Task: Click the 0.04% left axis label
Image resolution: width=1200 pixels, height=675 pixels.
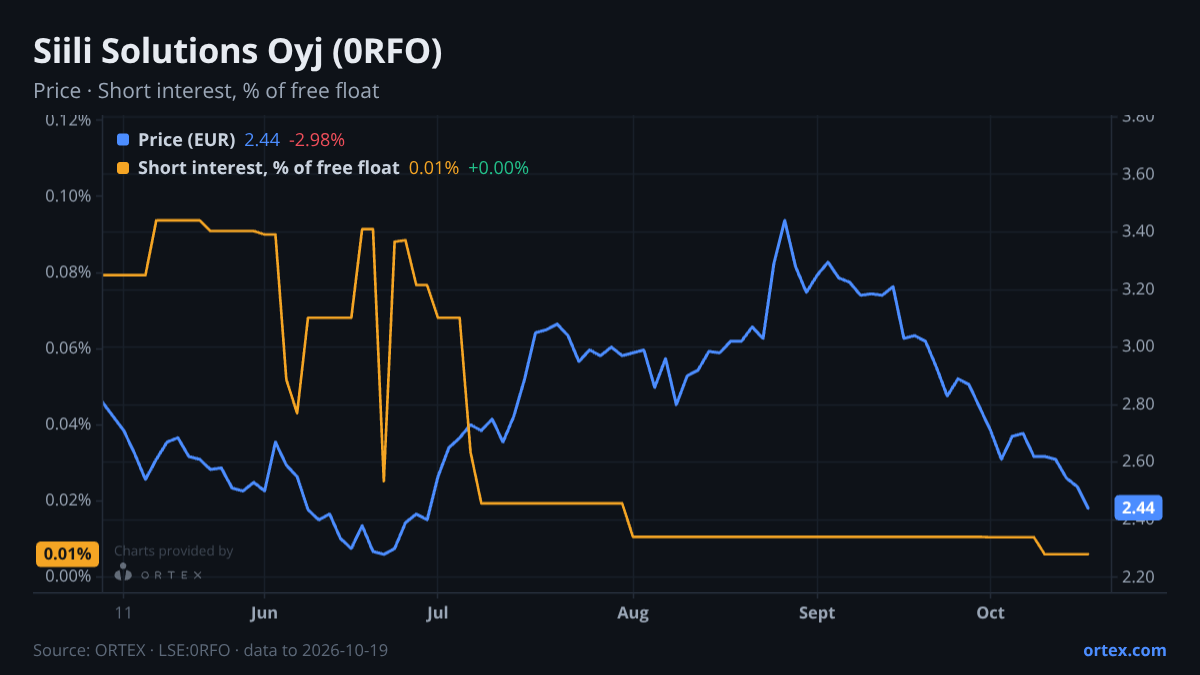Action: tap(68, 424)
